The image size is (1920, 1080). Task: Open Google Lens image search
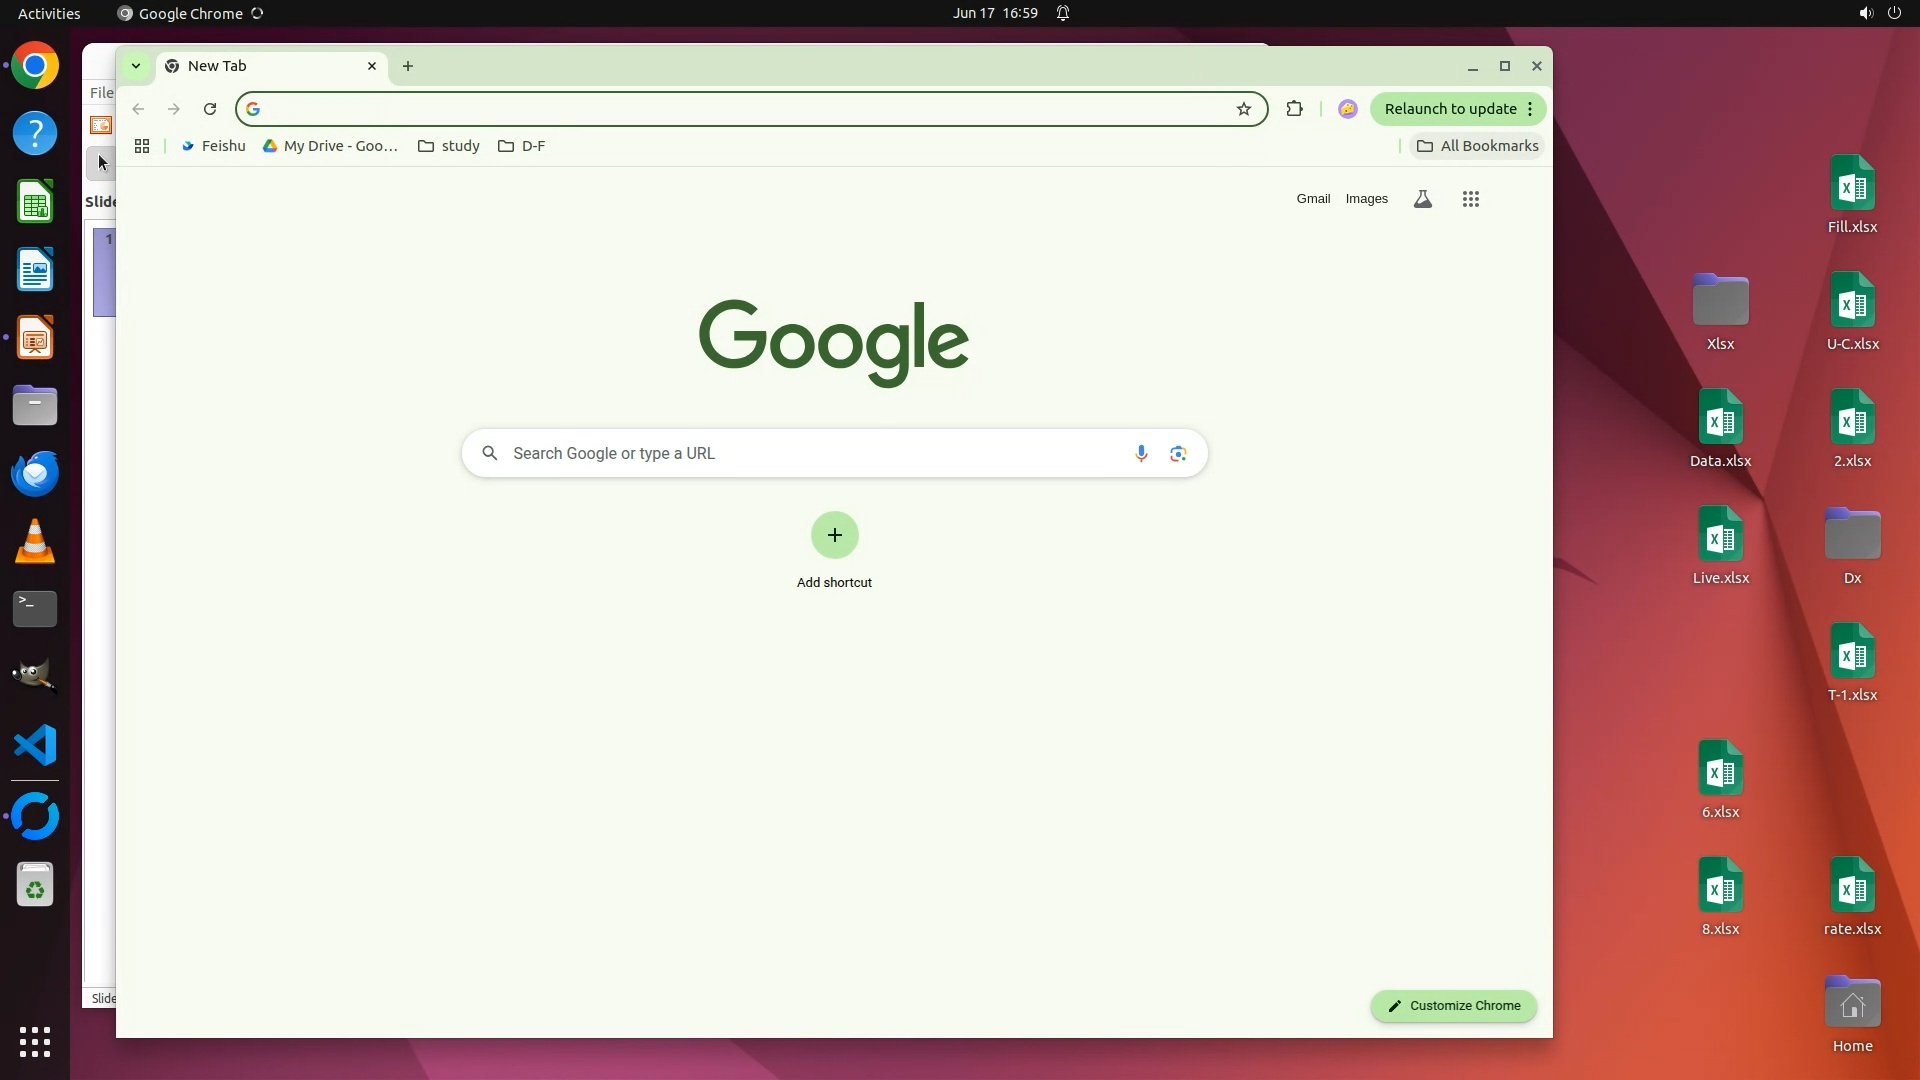(x=1178, y=453)
